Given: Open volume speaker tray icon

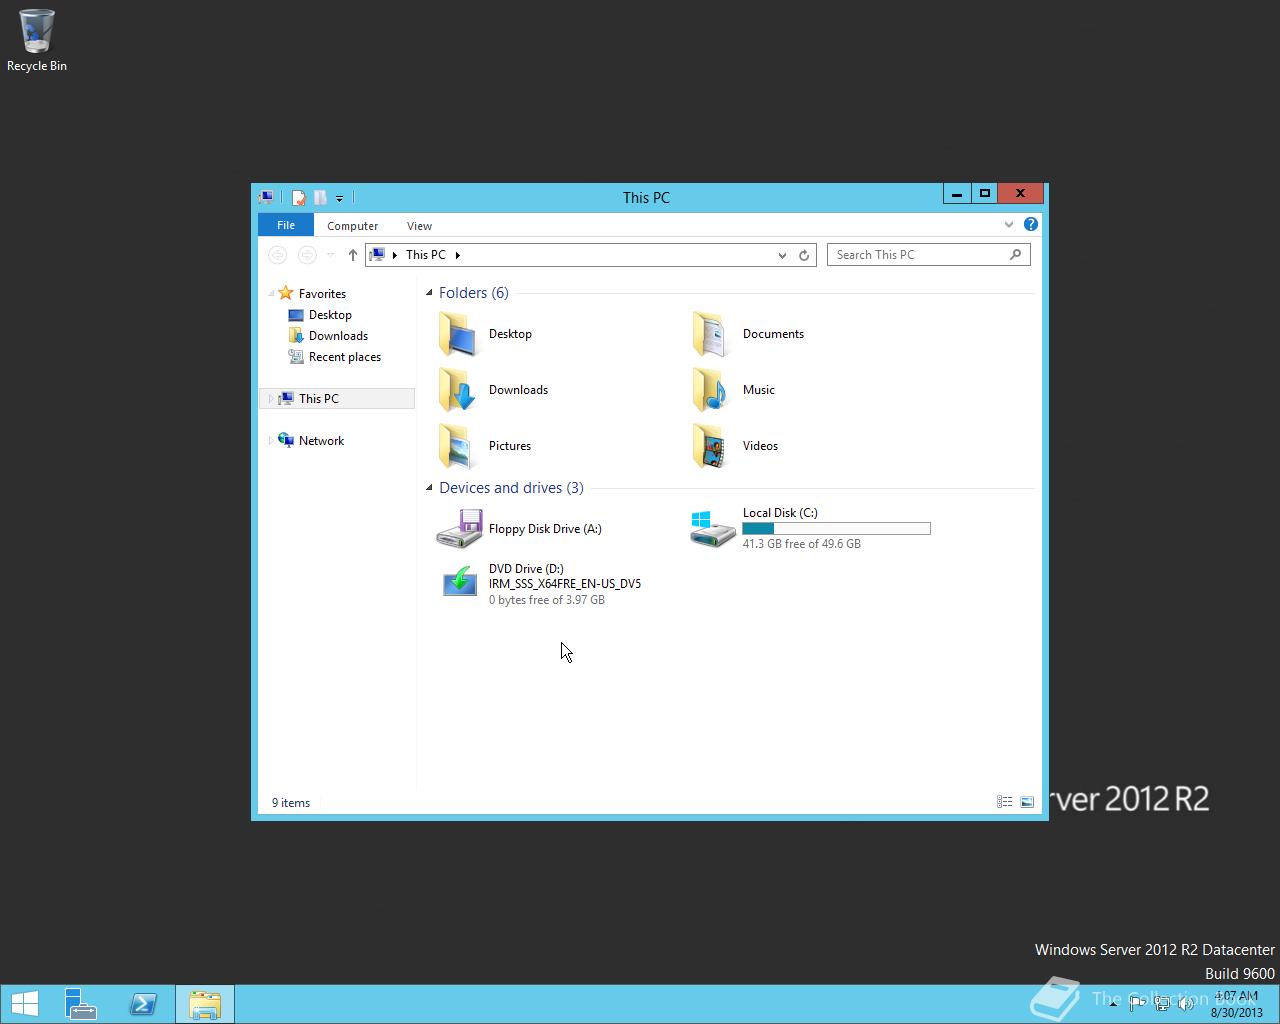Looking at the screenshot, I should pyautogui.click(x=1185, y=1004).
